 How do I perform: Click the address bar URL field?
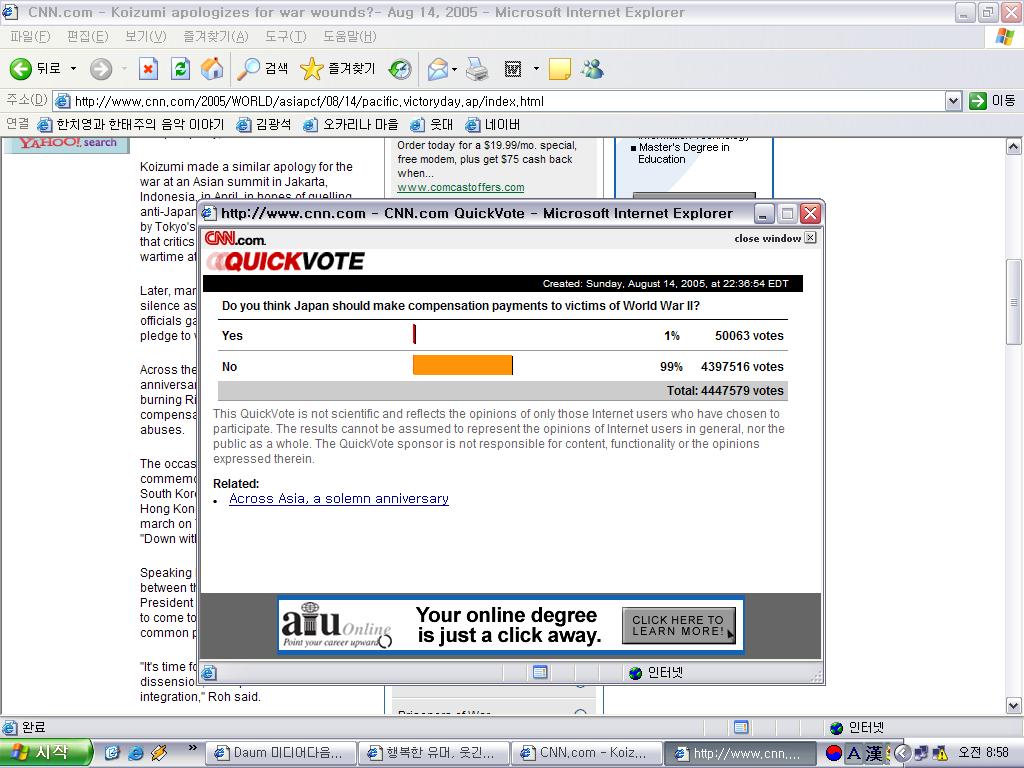point(499,101)
